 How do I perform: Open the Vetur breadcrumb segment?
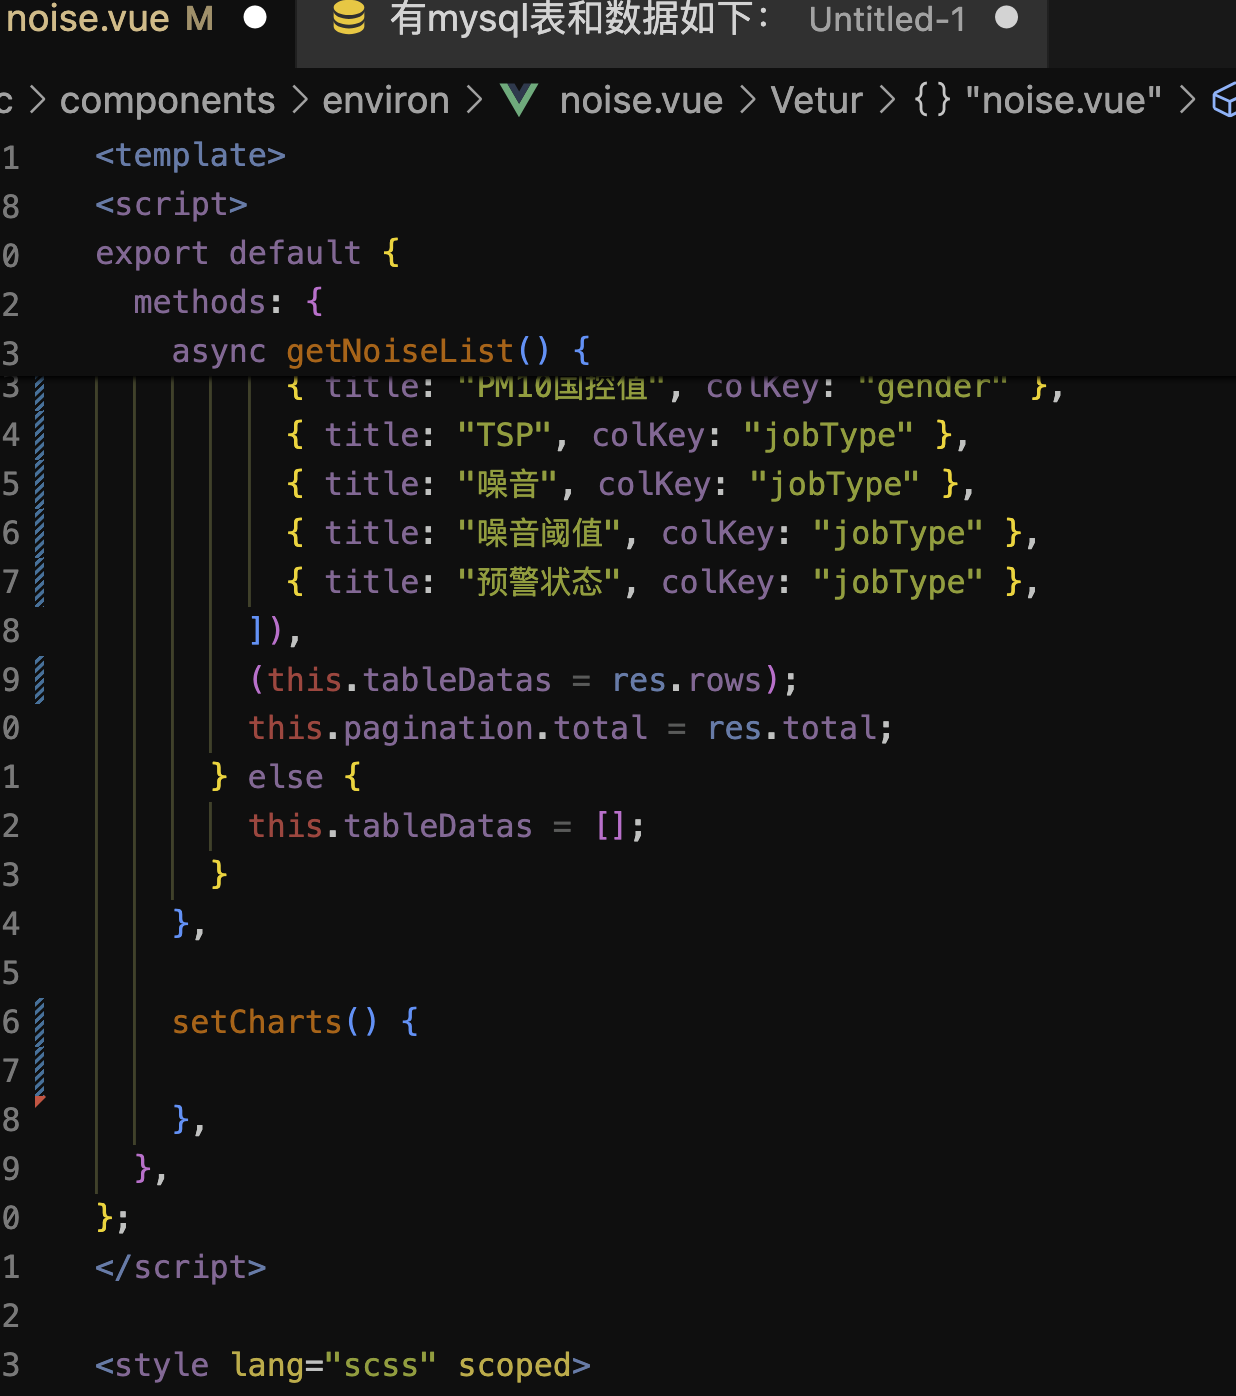point(816,100)
